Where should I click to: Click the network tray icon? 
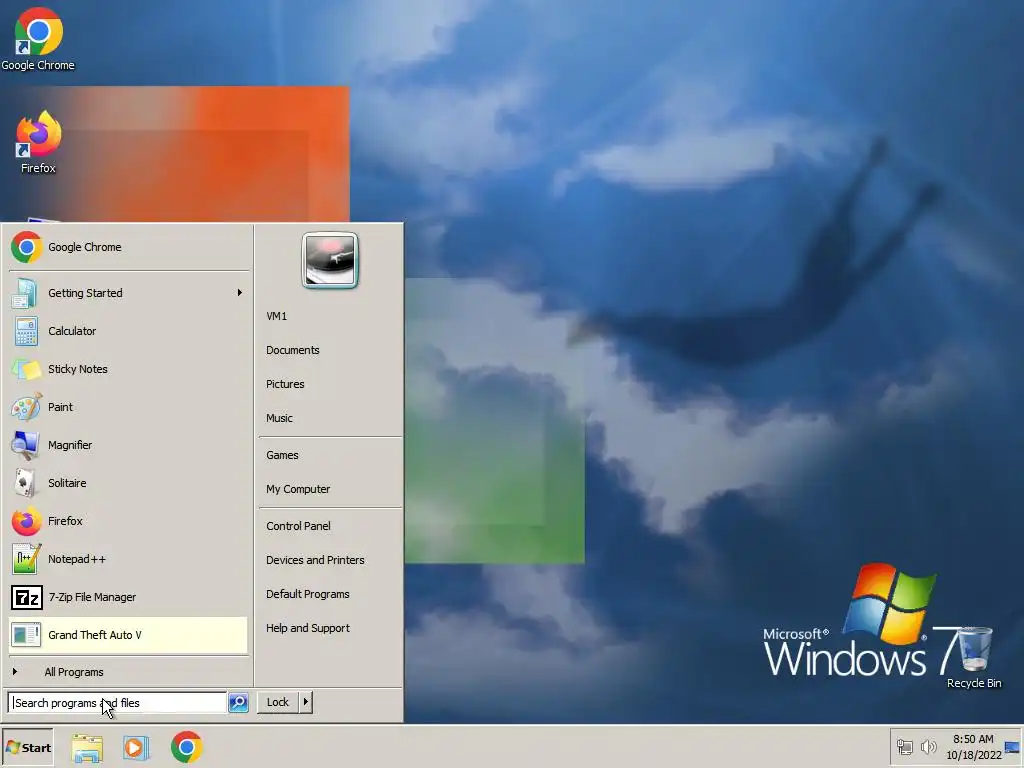904,747
